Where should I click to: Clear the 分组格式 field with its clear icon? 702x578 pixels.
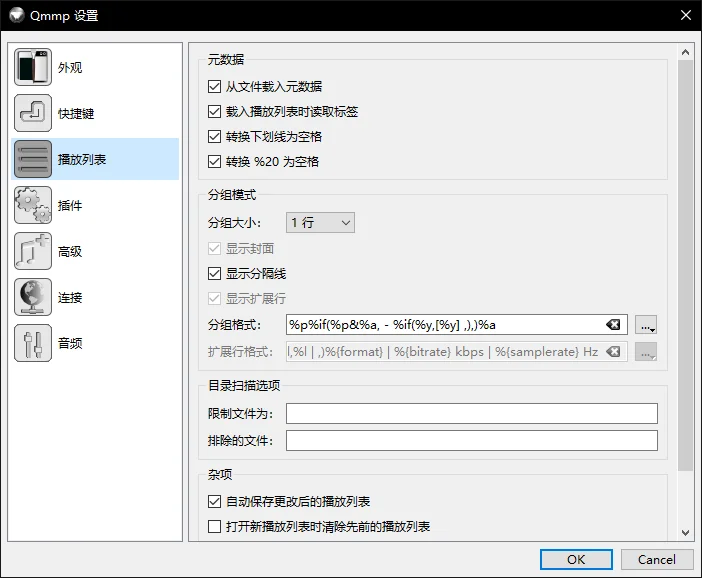[x=613, y=325]
